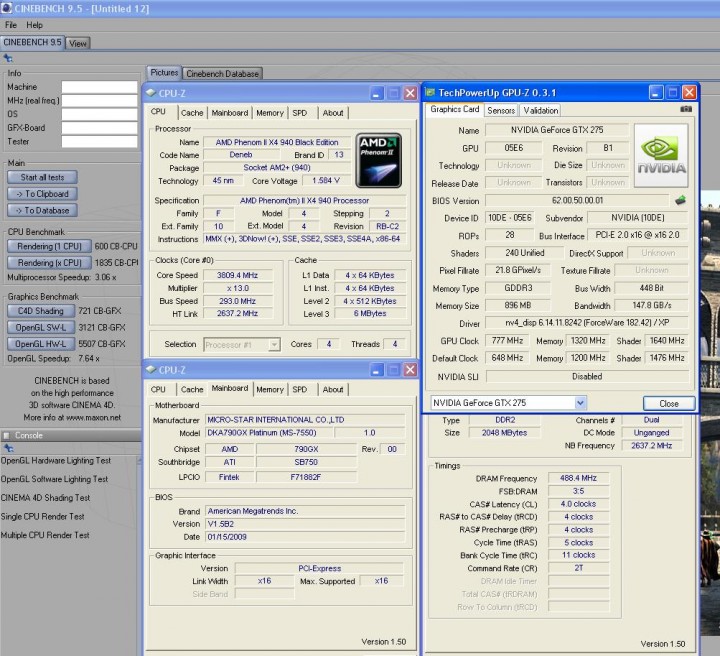Click the small blue icon under CINEBENCH 9.5 tab
720x656 pixels.
(8, 58)
